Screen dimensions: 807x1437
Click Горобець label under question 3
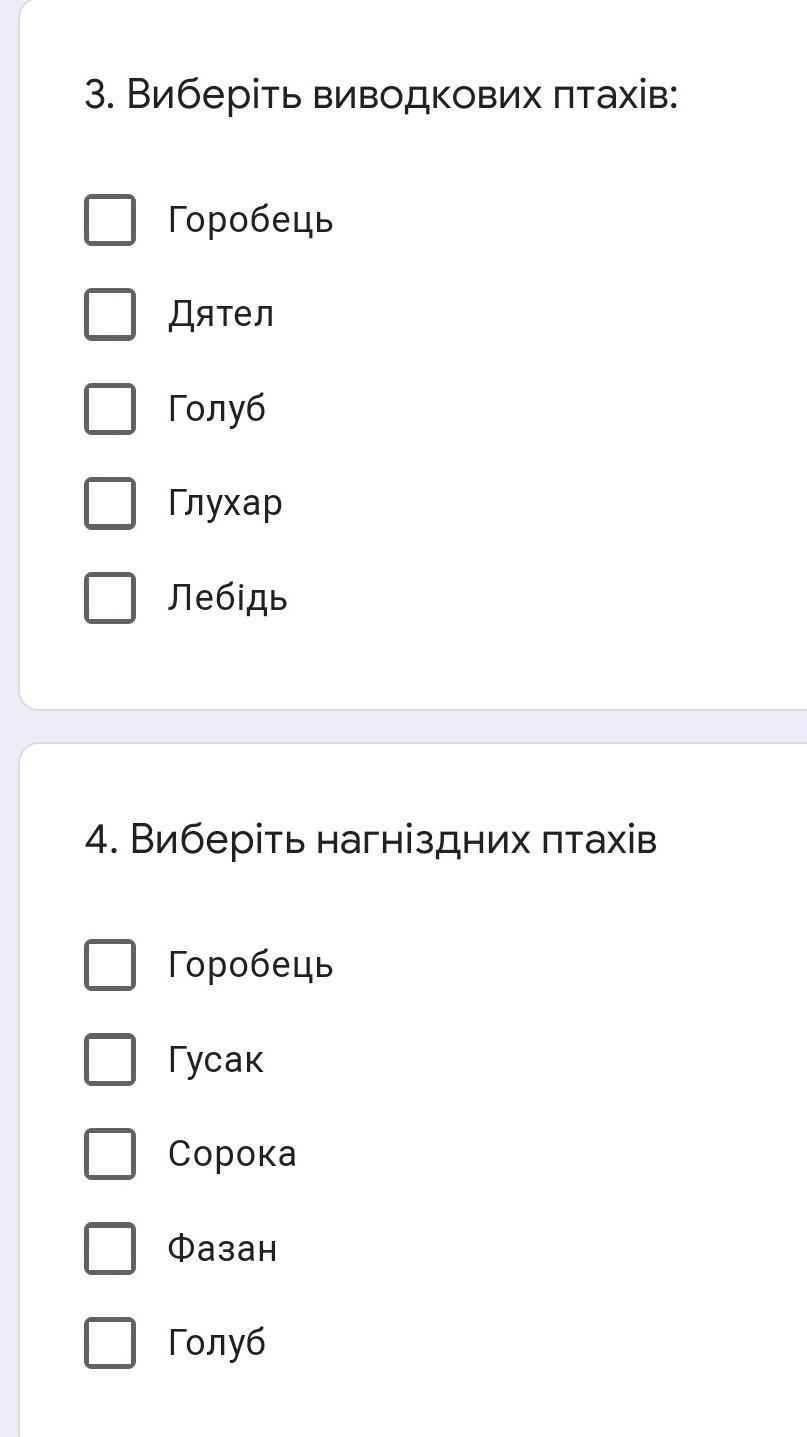pyautogui.click(x=250, y=220)
